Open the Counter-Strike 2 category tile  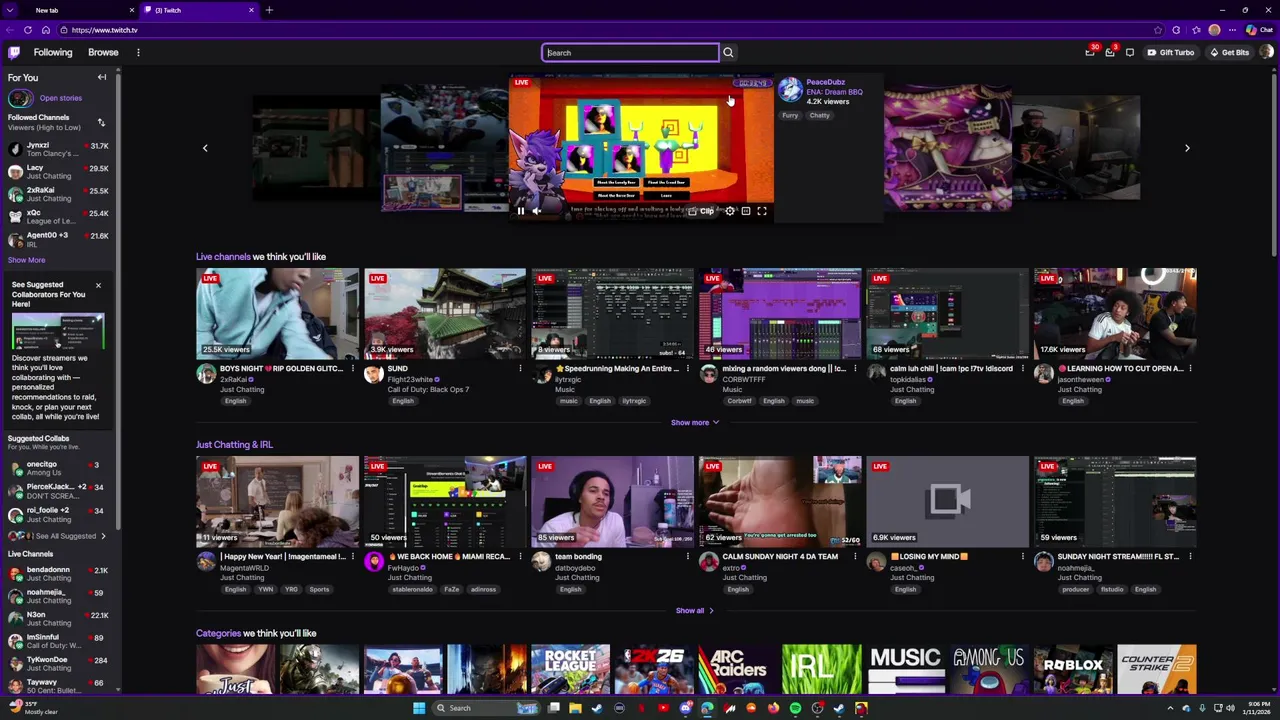tap(1156, 670)
